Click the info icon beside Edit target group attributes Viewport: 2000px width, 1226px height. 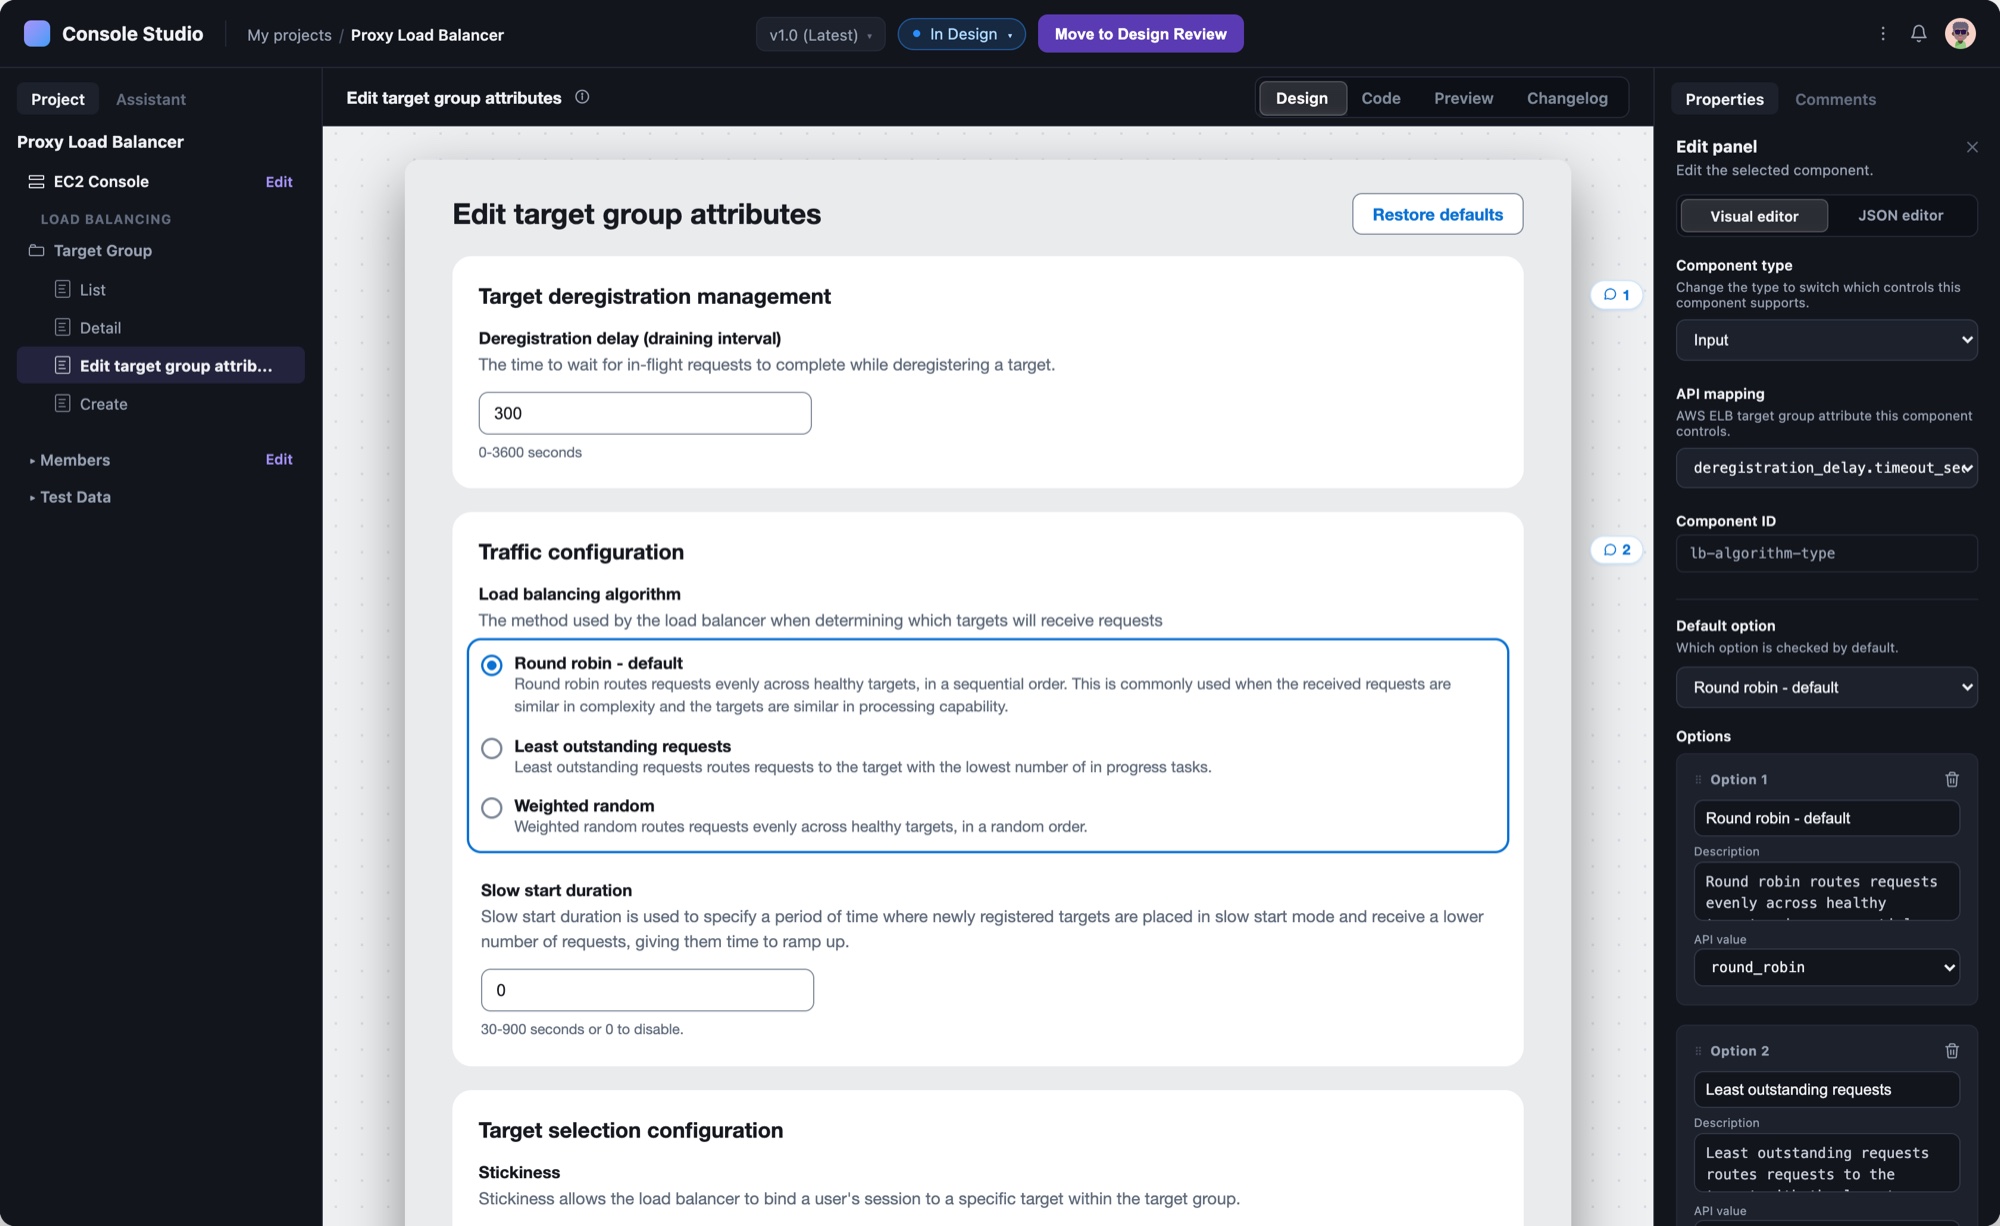pos(582,97)
